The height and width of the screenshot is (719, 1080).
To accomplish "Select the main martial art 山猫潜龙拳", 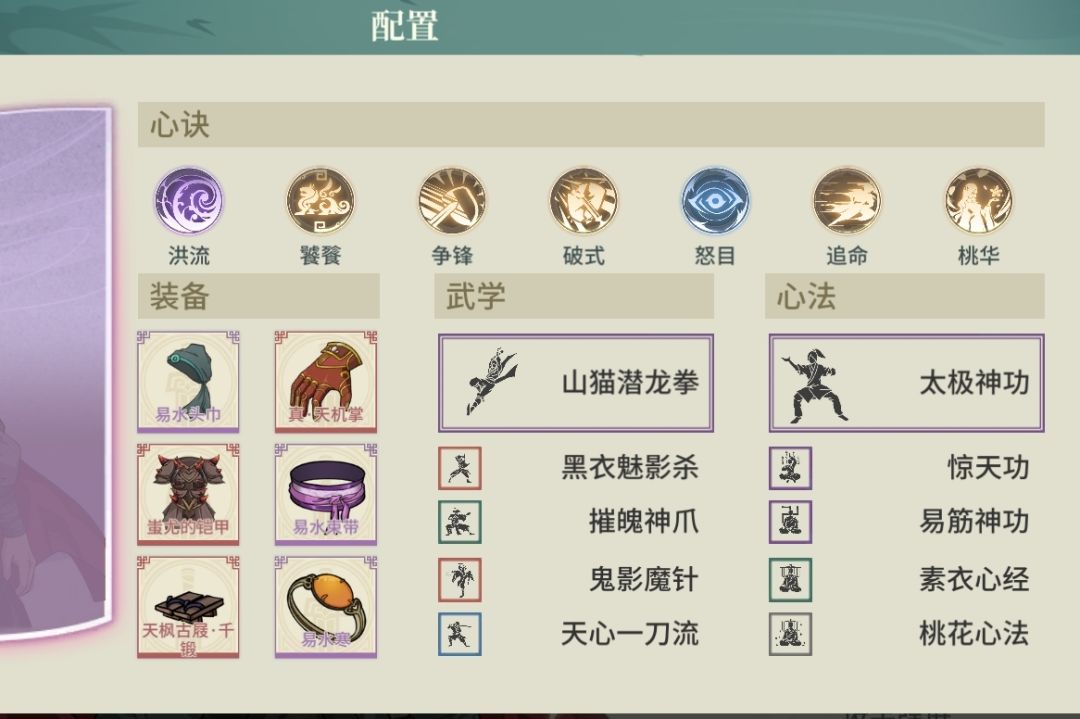I will 576,383.
